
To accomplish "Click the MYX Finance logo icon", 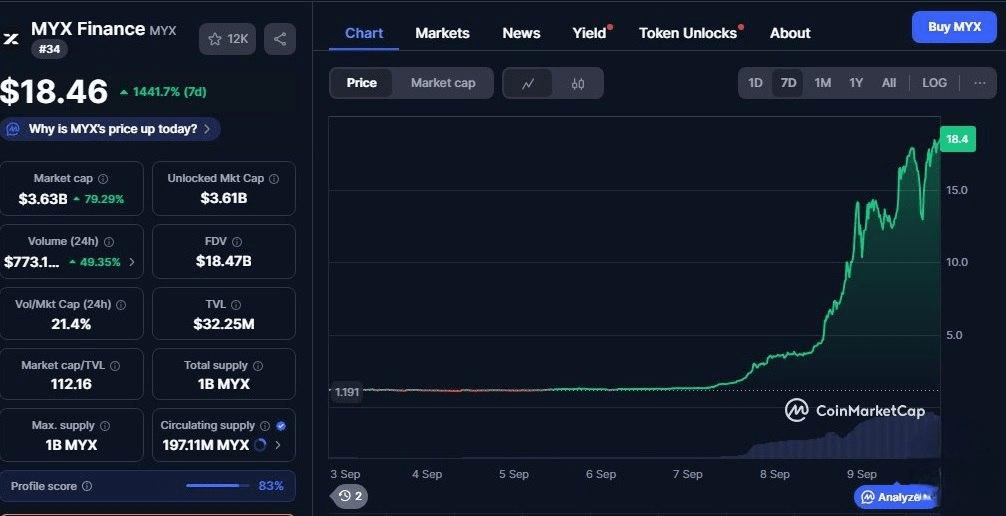I will 11,39.
